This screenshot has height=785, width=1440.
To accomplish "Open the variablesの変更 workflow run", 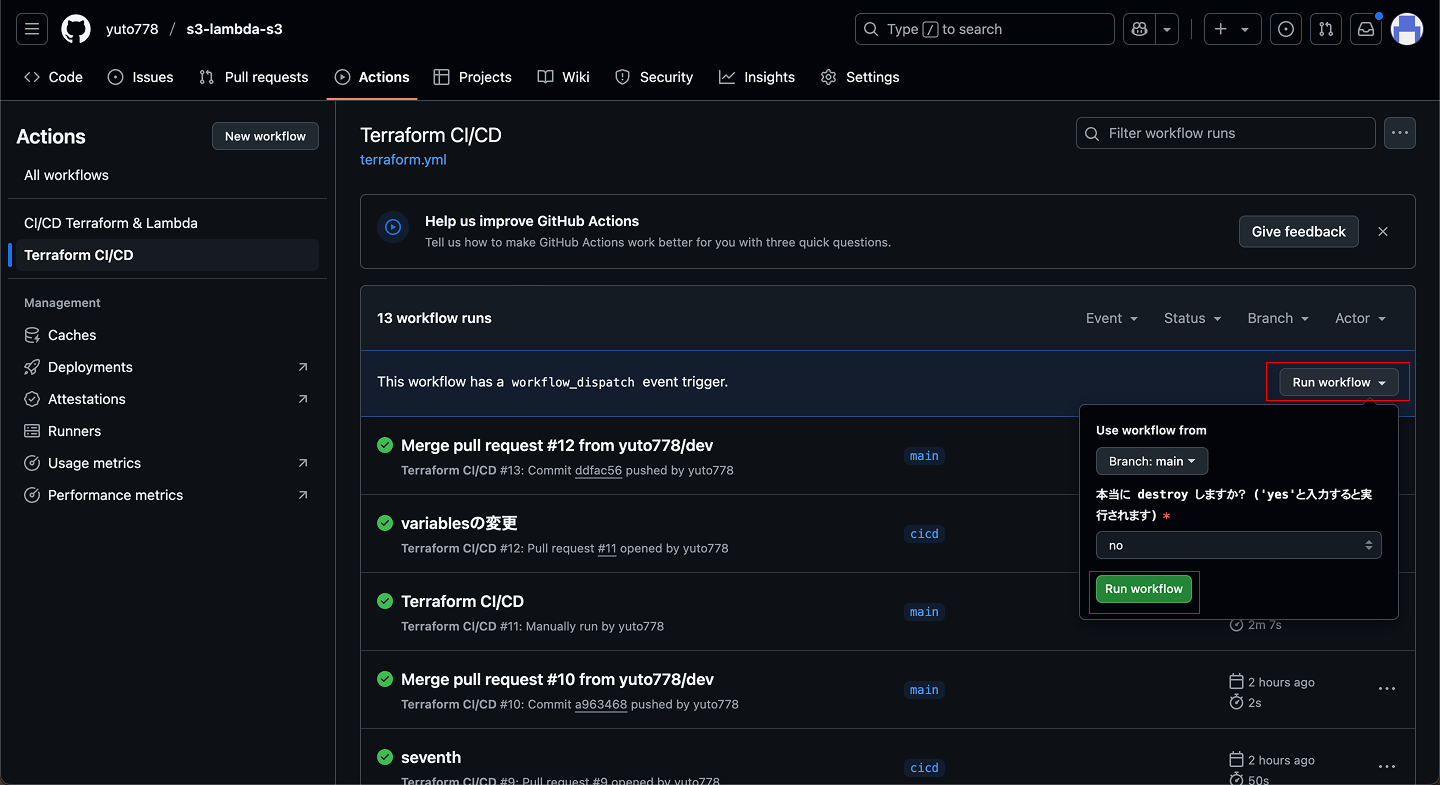I will tap(459, 523).
